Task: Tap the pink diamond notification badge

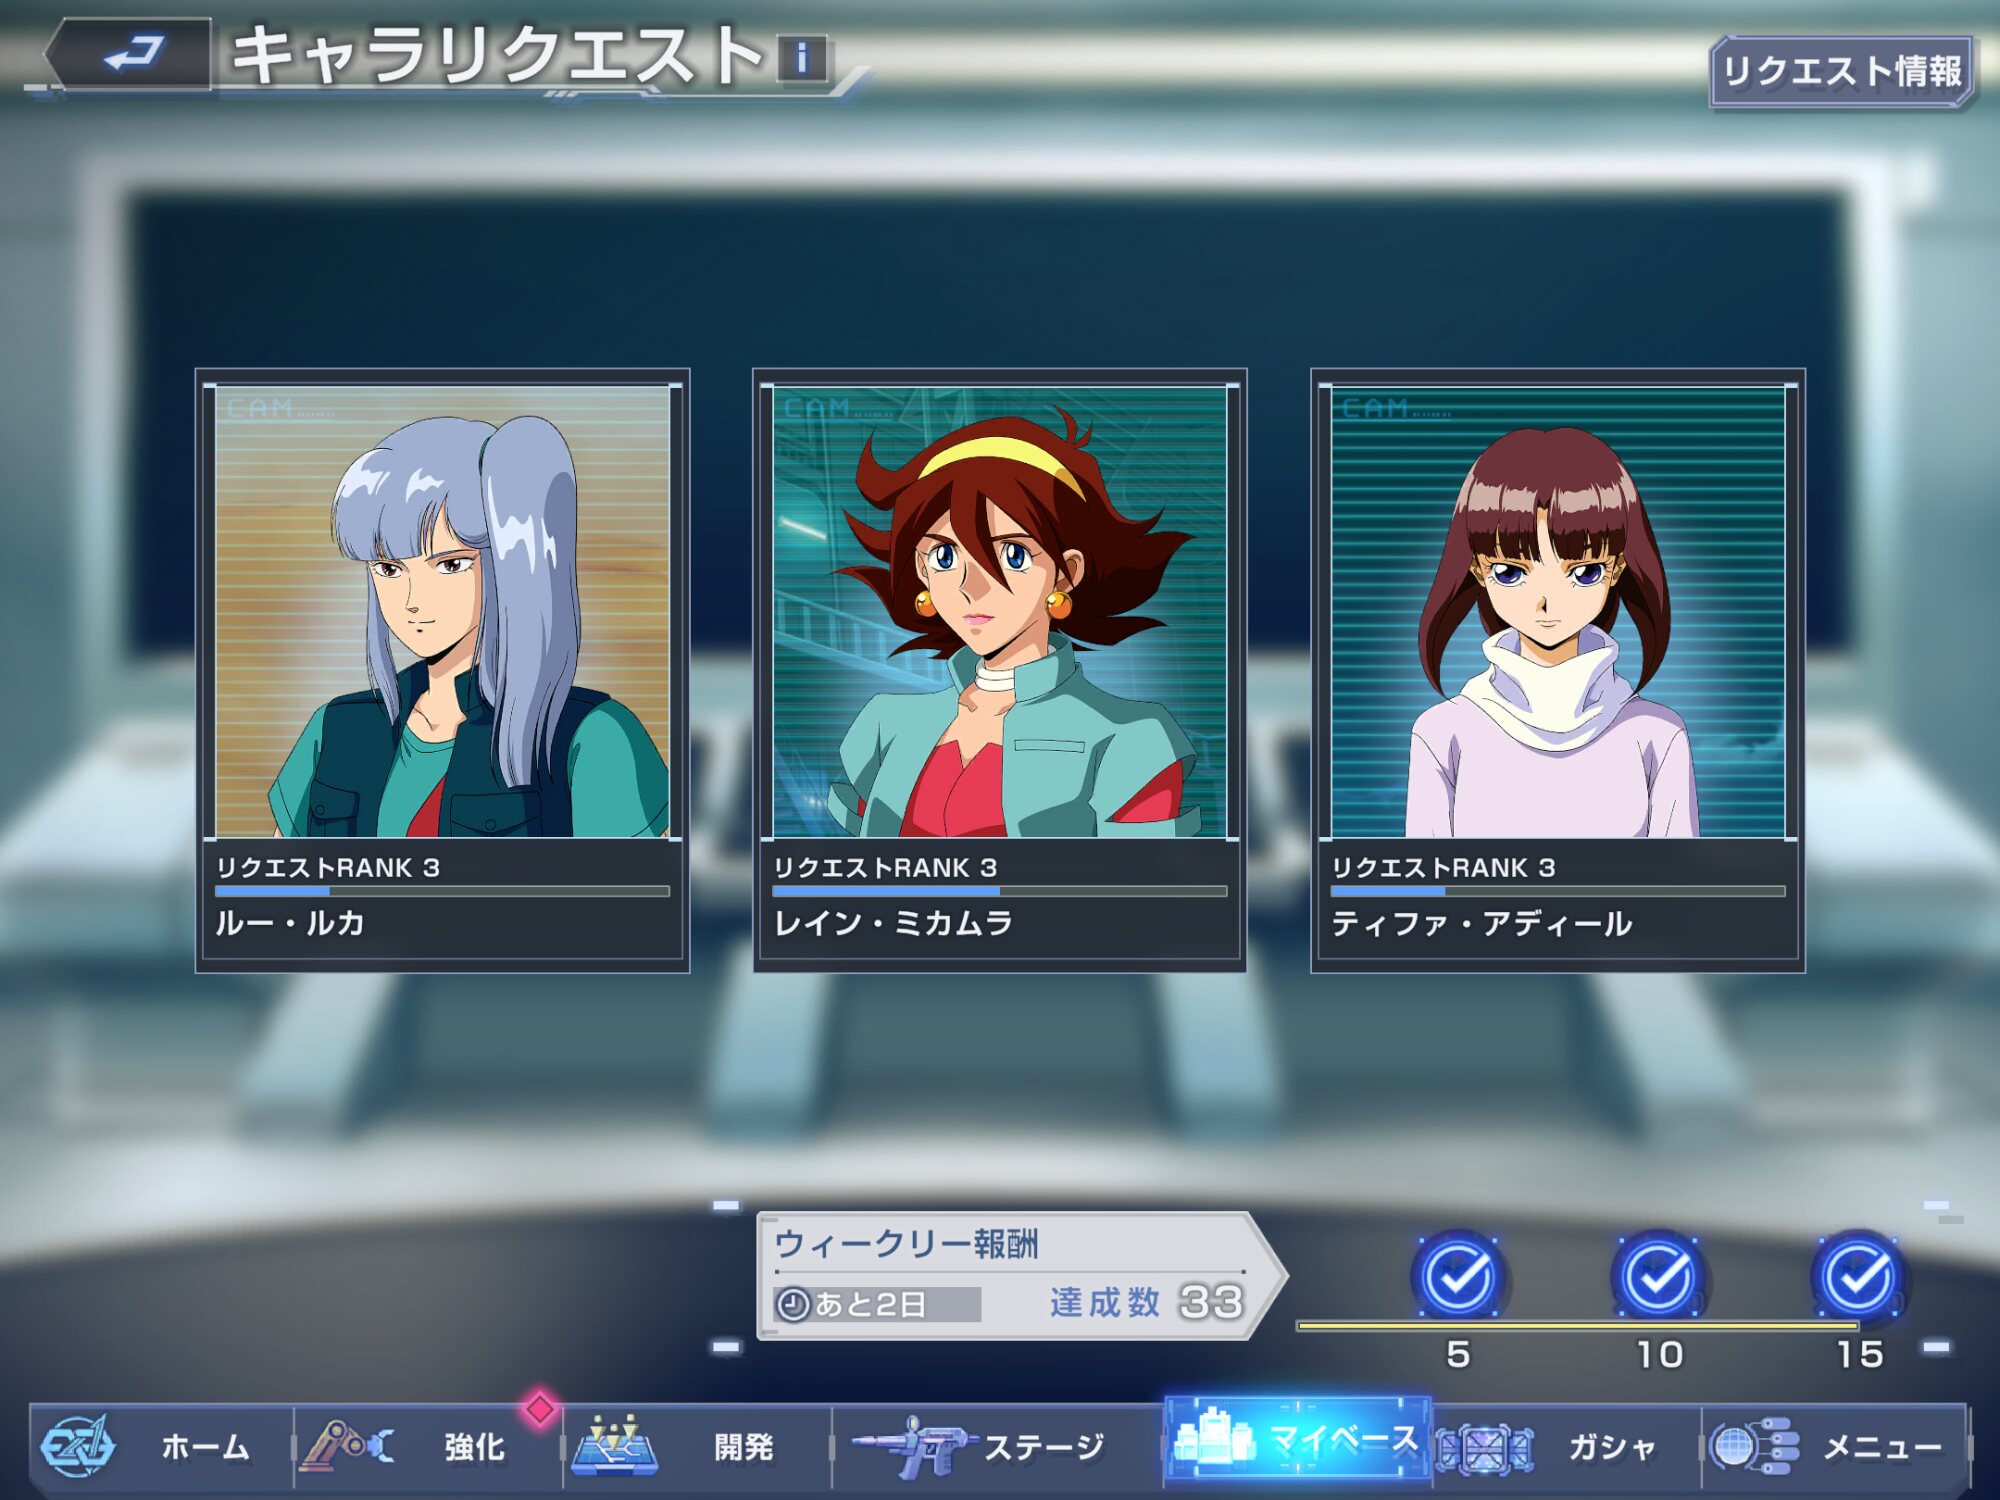Action: (x=540, y=1409)
